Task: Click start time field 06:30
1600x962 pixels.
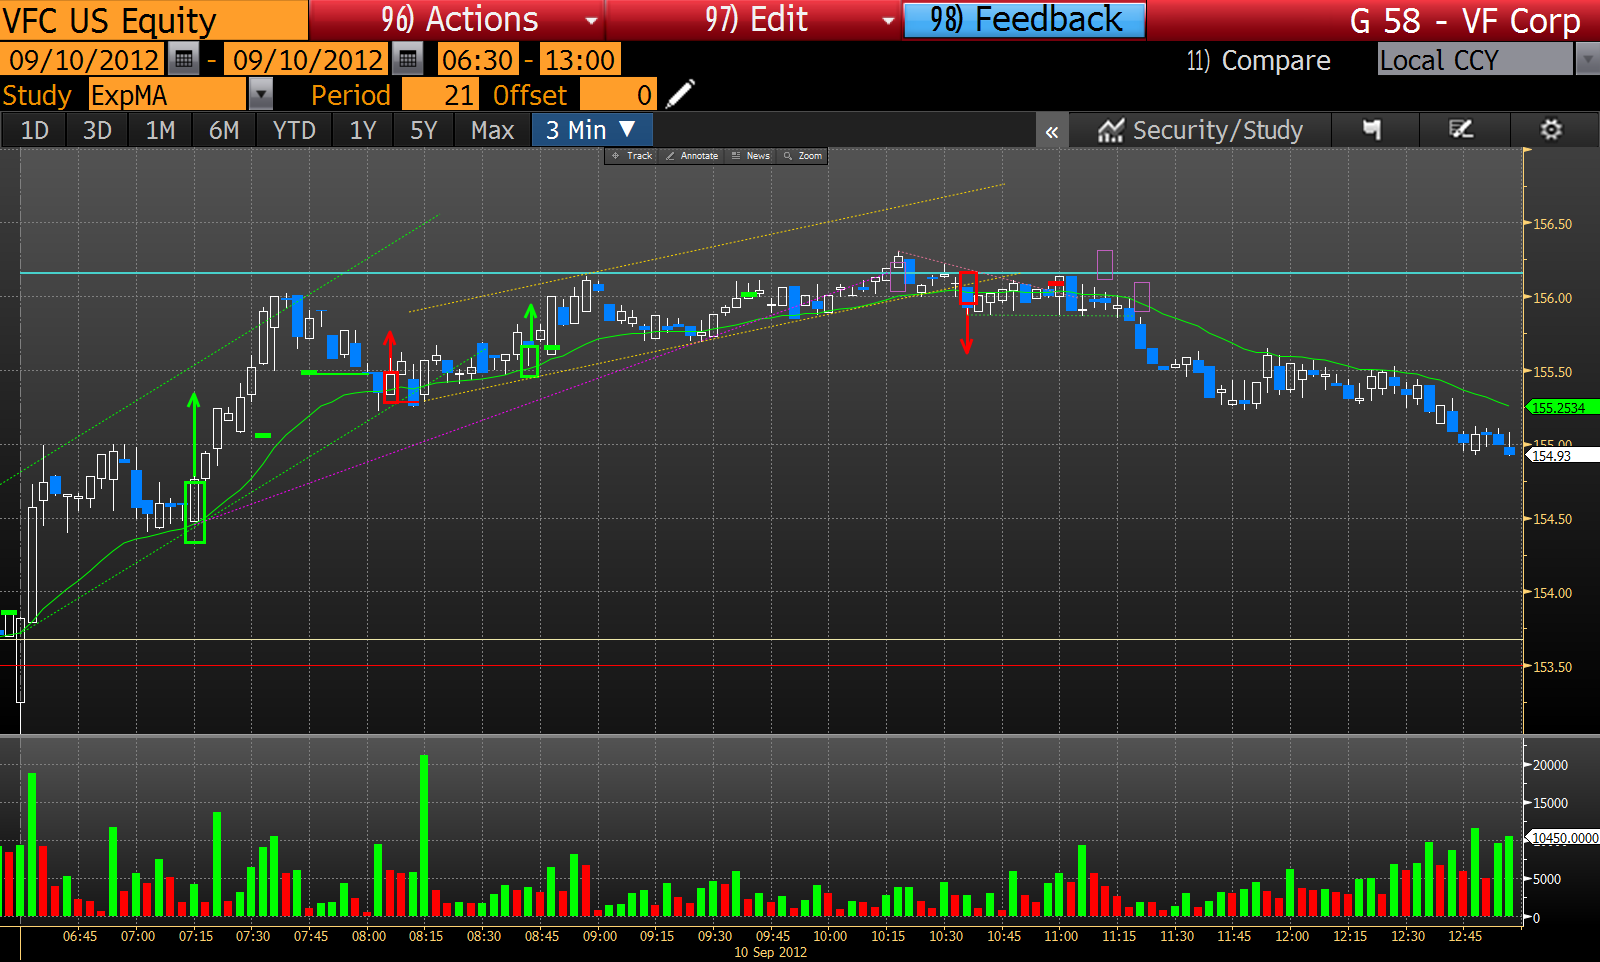Action: tap(478, 60)
